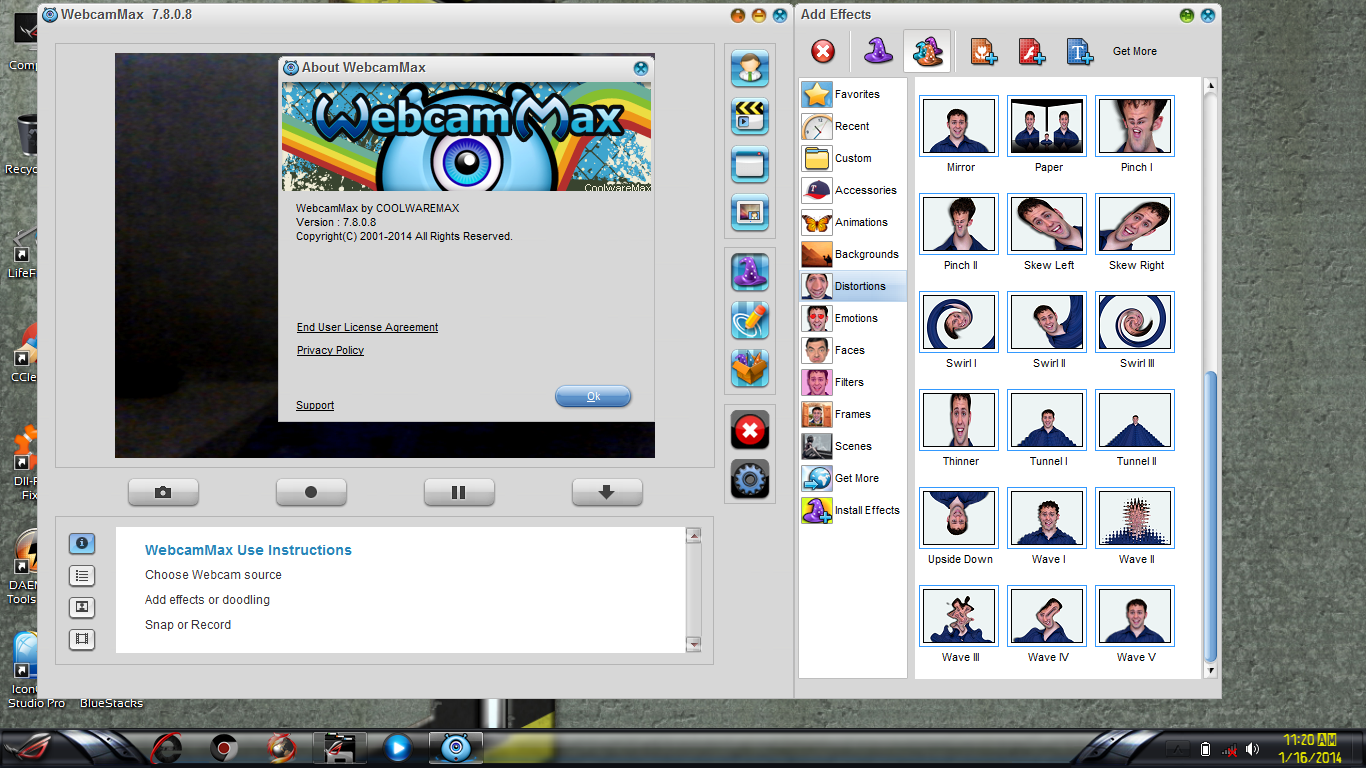Select the Scenes category
The image size is (1368, 770).
coord(853,446)
